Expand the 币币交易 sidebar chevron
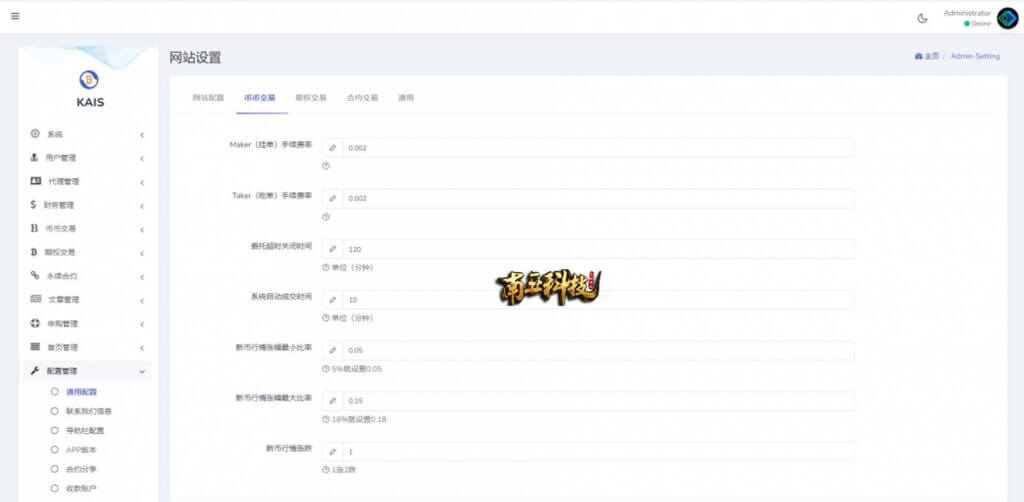Viewport: 1024px width, 502px height. pyautogui.click(x=142, y=230)
